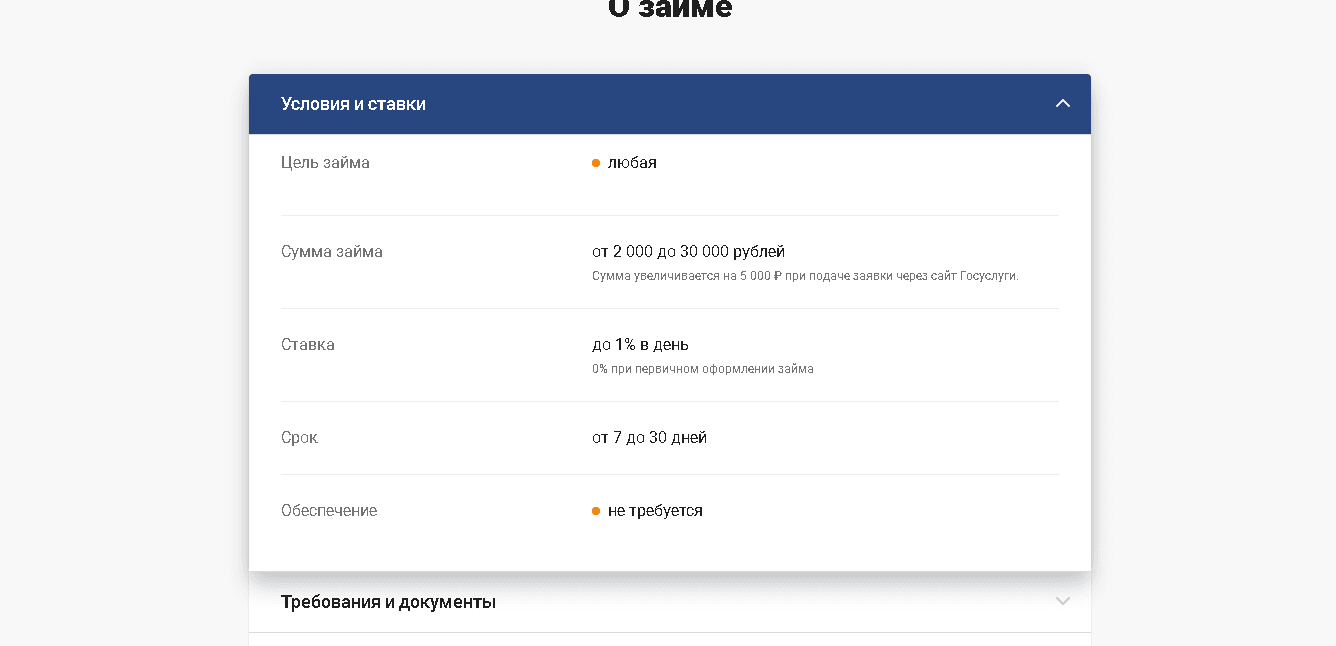The height and width of the screenshot is (646, 1336).
Task: Click the «Сумма займа» label
Action: [332, 251]
